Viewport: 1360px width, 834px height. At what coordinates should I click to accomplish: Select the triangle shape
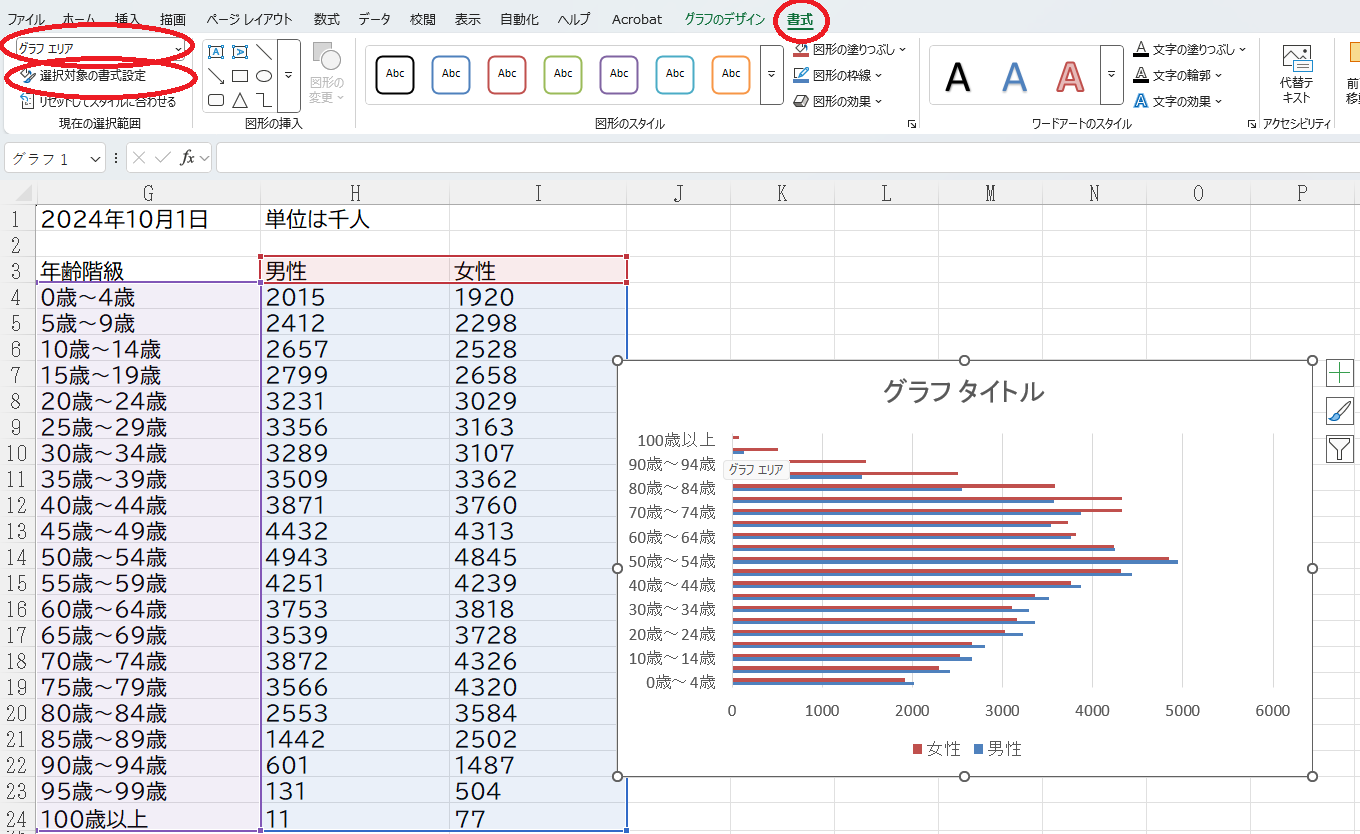click(240, 100)
